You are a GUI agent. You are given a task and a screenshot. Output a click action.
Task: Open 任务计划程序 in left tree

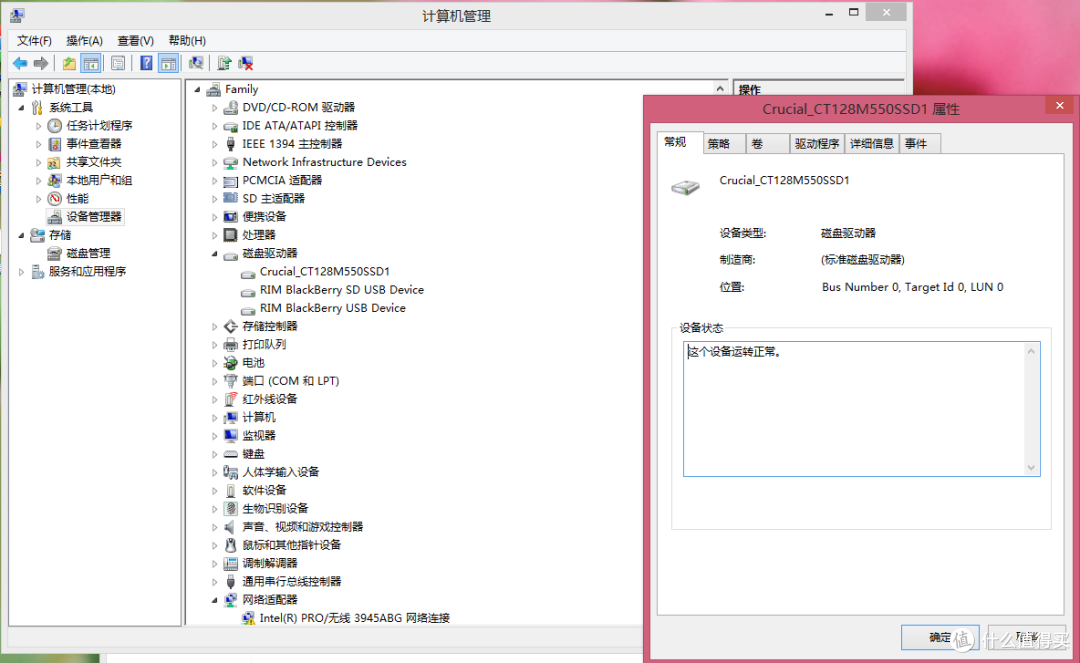pyautogui.click(x=99, y=125)
